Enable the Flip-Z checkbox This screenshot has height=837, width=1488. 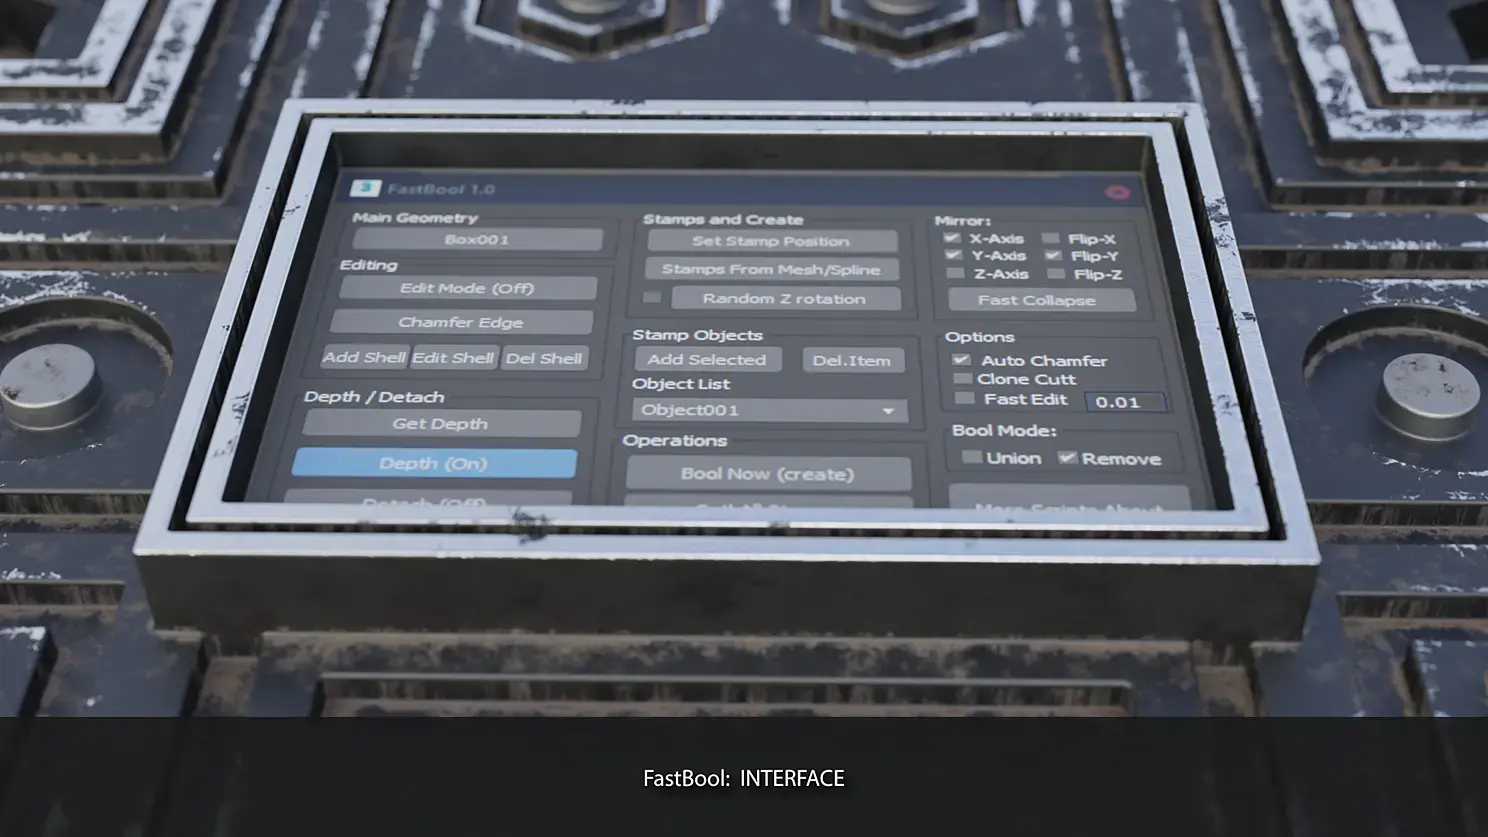point(1055,273)
